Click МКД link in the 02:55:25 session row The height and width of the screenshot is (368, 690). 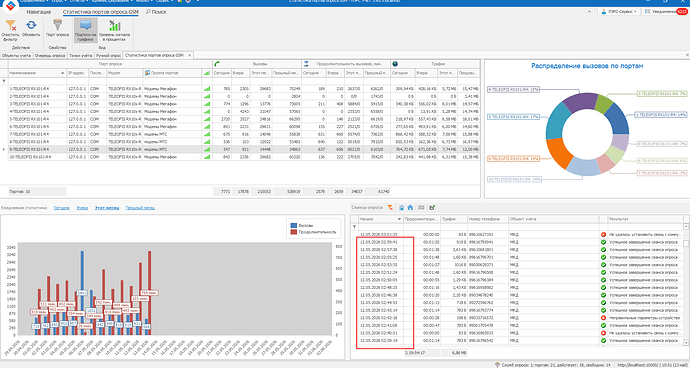point(514,257)
